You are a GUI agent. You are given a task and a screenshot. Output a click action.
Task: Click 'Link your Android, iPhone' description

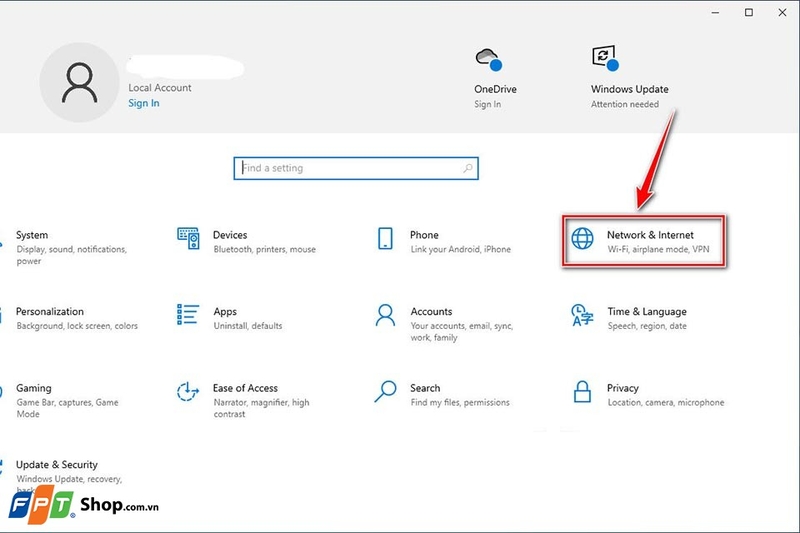tap(461, 249)
